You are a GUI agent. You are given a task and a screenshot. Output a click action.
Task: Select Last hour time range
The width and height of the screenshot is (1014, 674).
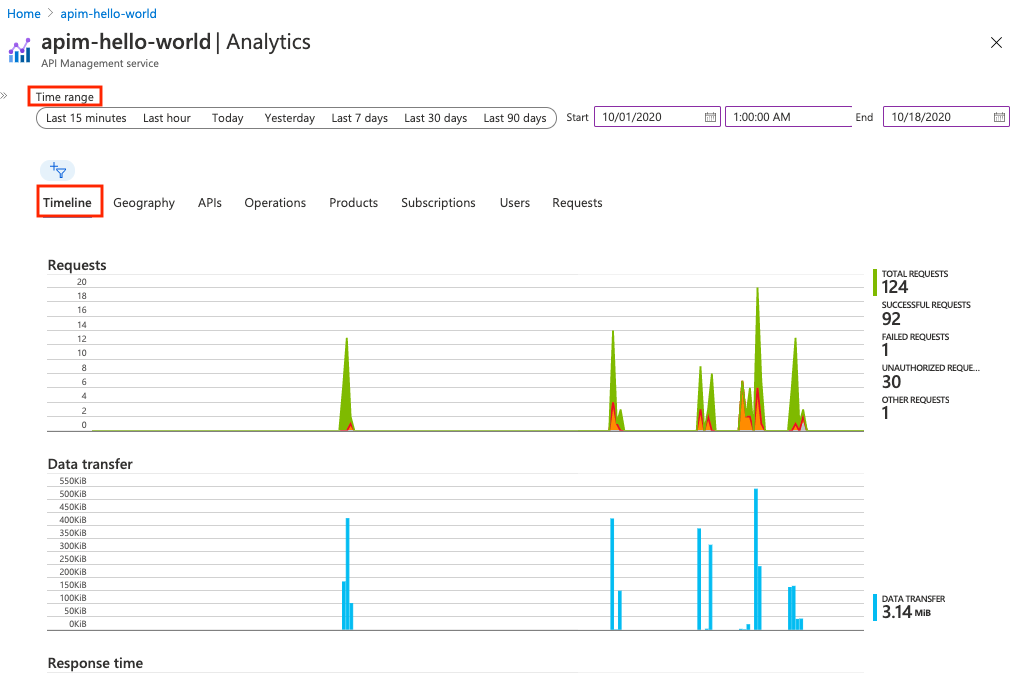[x=167, y=118]
